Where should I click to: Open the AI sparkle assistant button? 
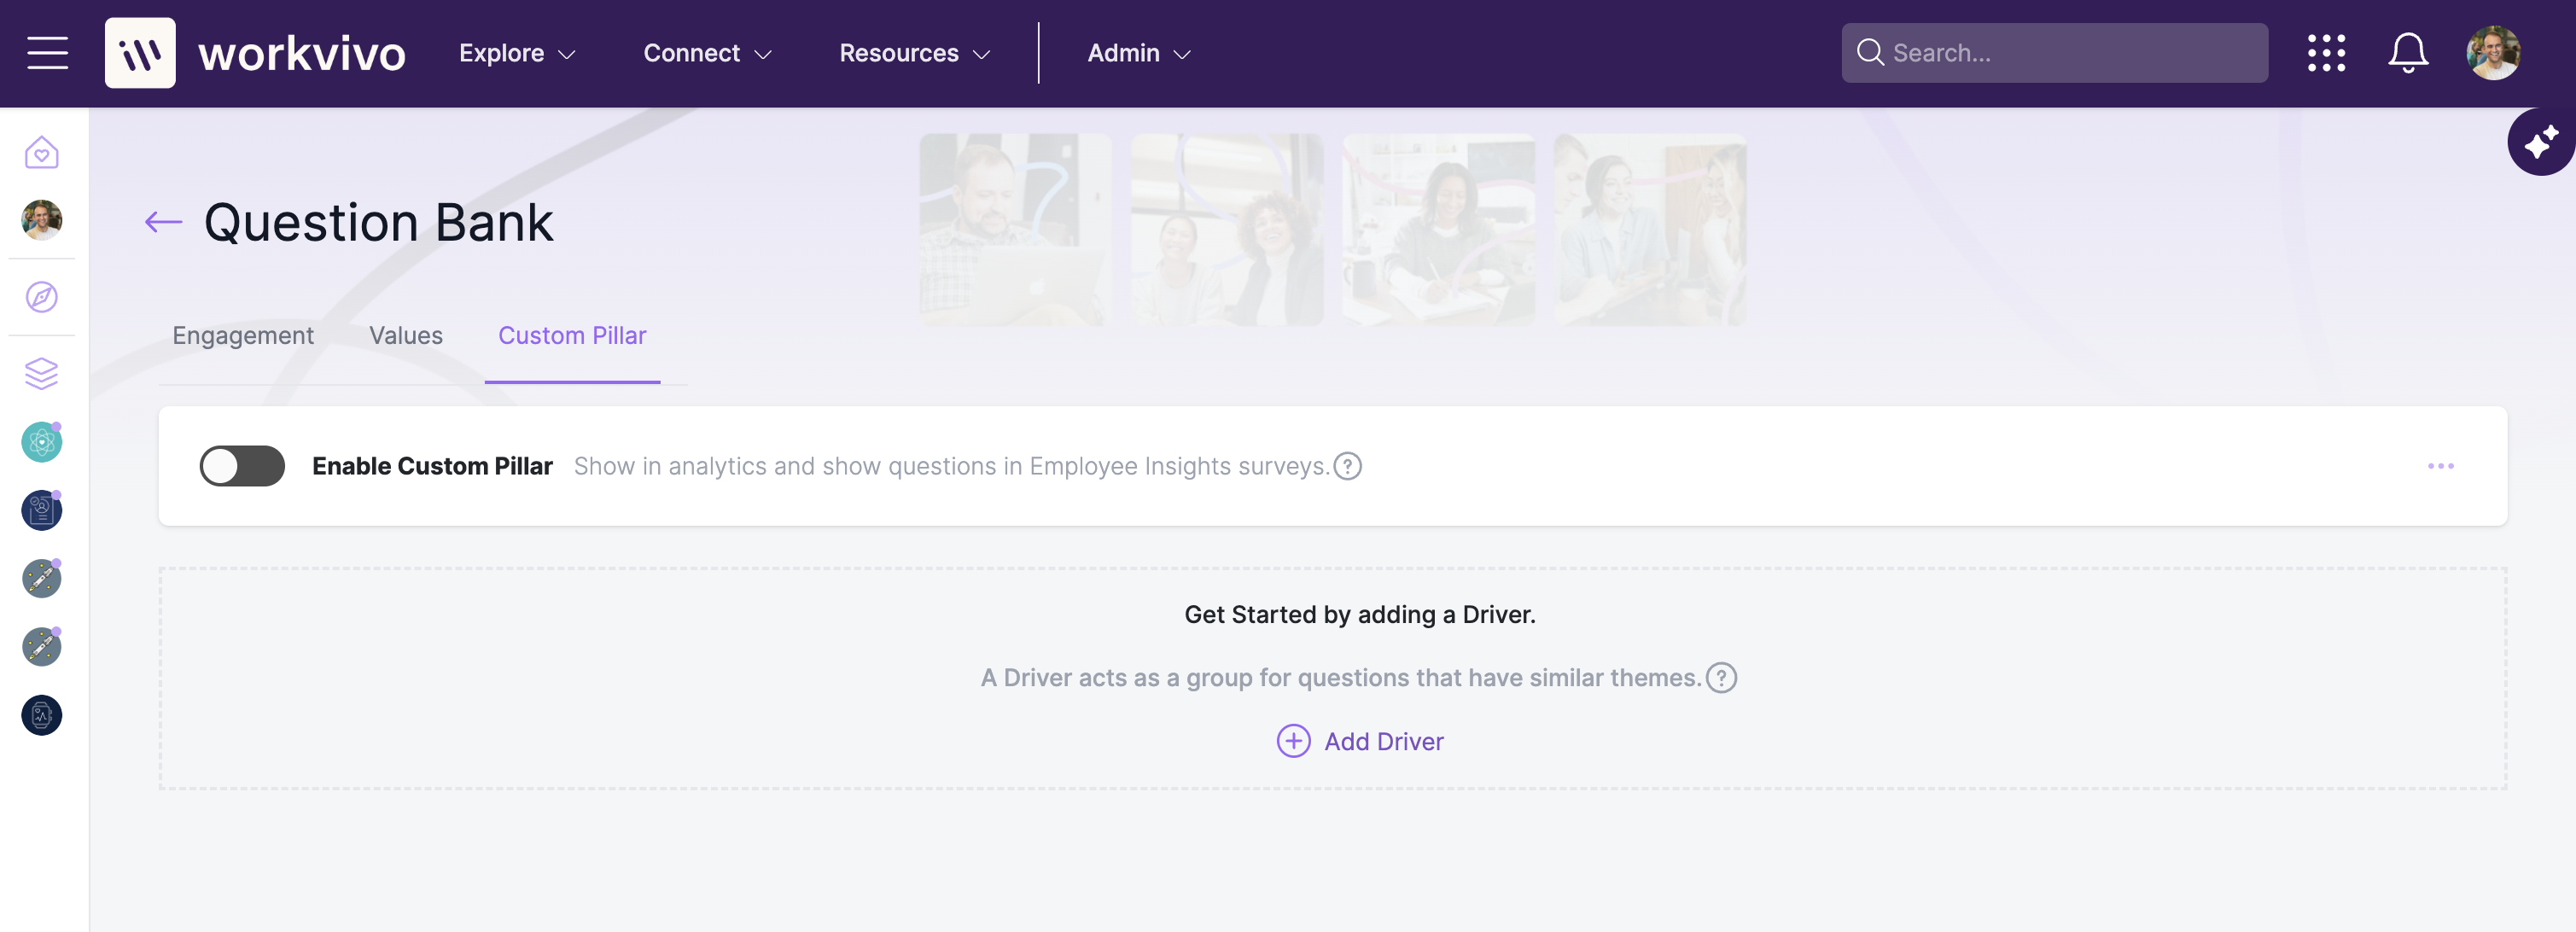(x=2541, y=142)
